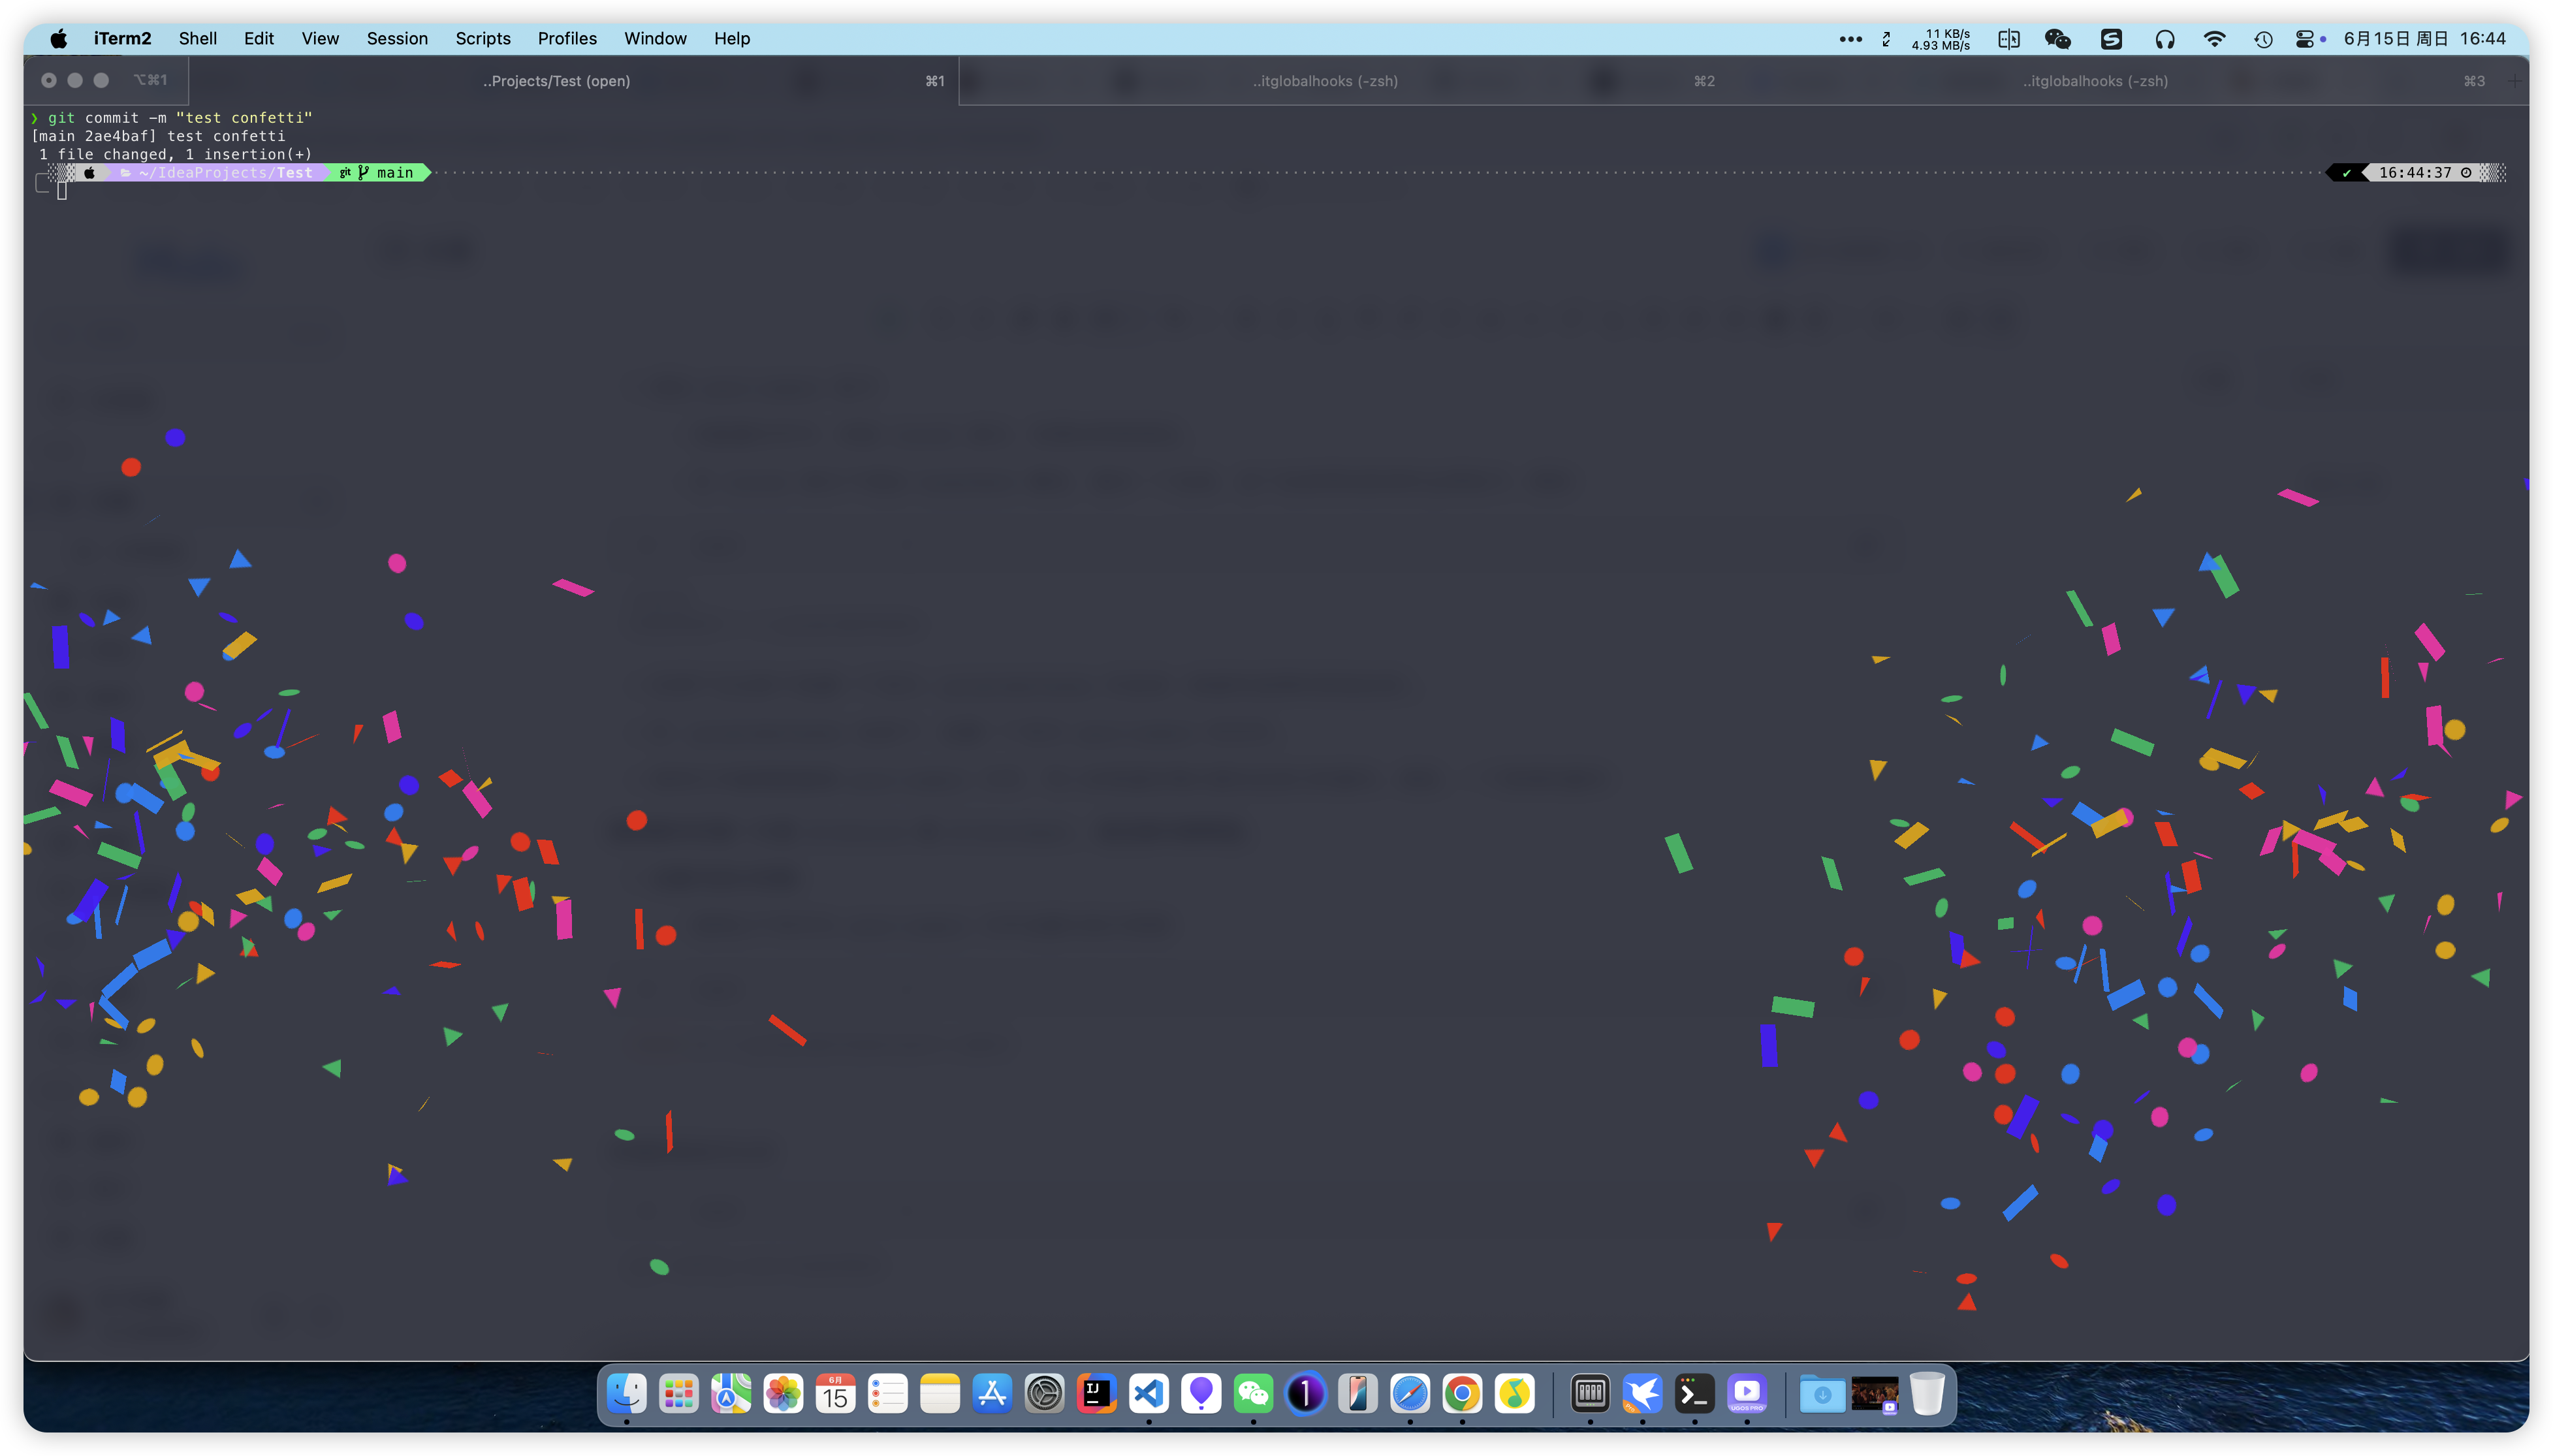Screen dimensions: 2553x1456
Task: Open System Settings gear in dock
Action: click(x=1044, y=1393)
